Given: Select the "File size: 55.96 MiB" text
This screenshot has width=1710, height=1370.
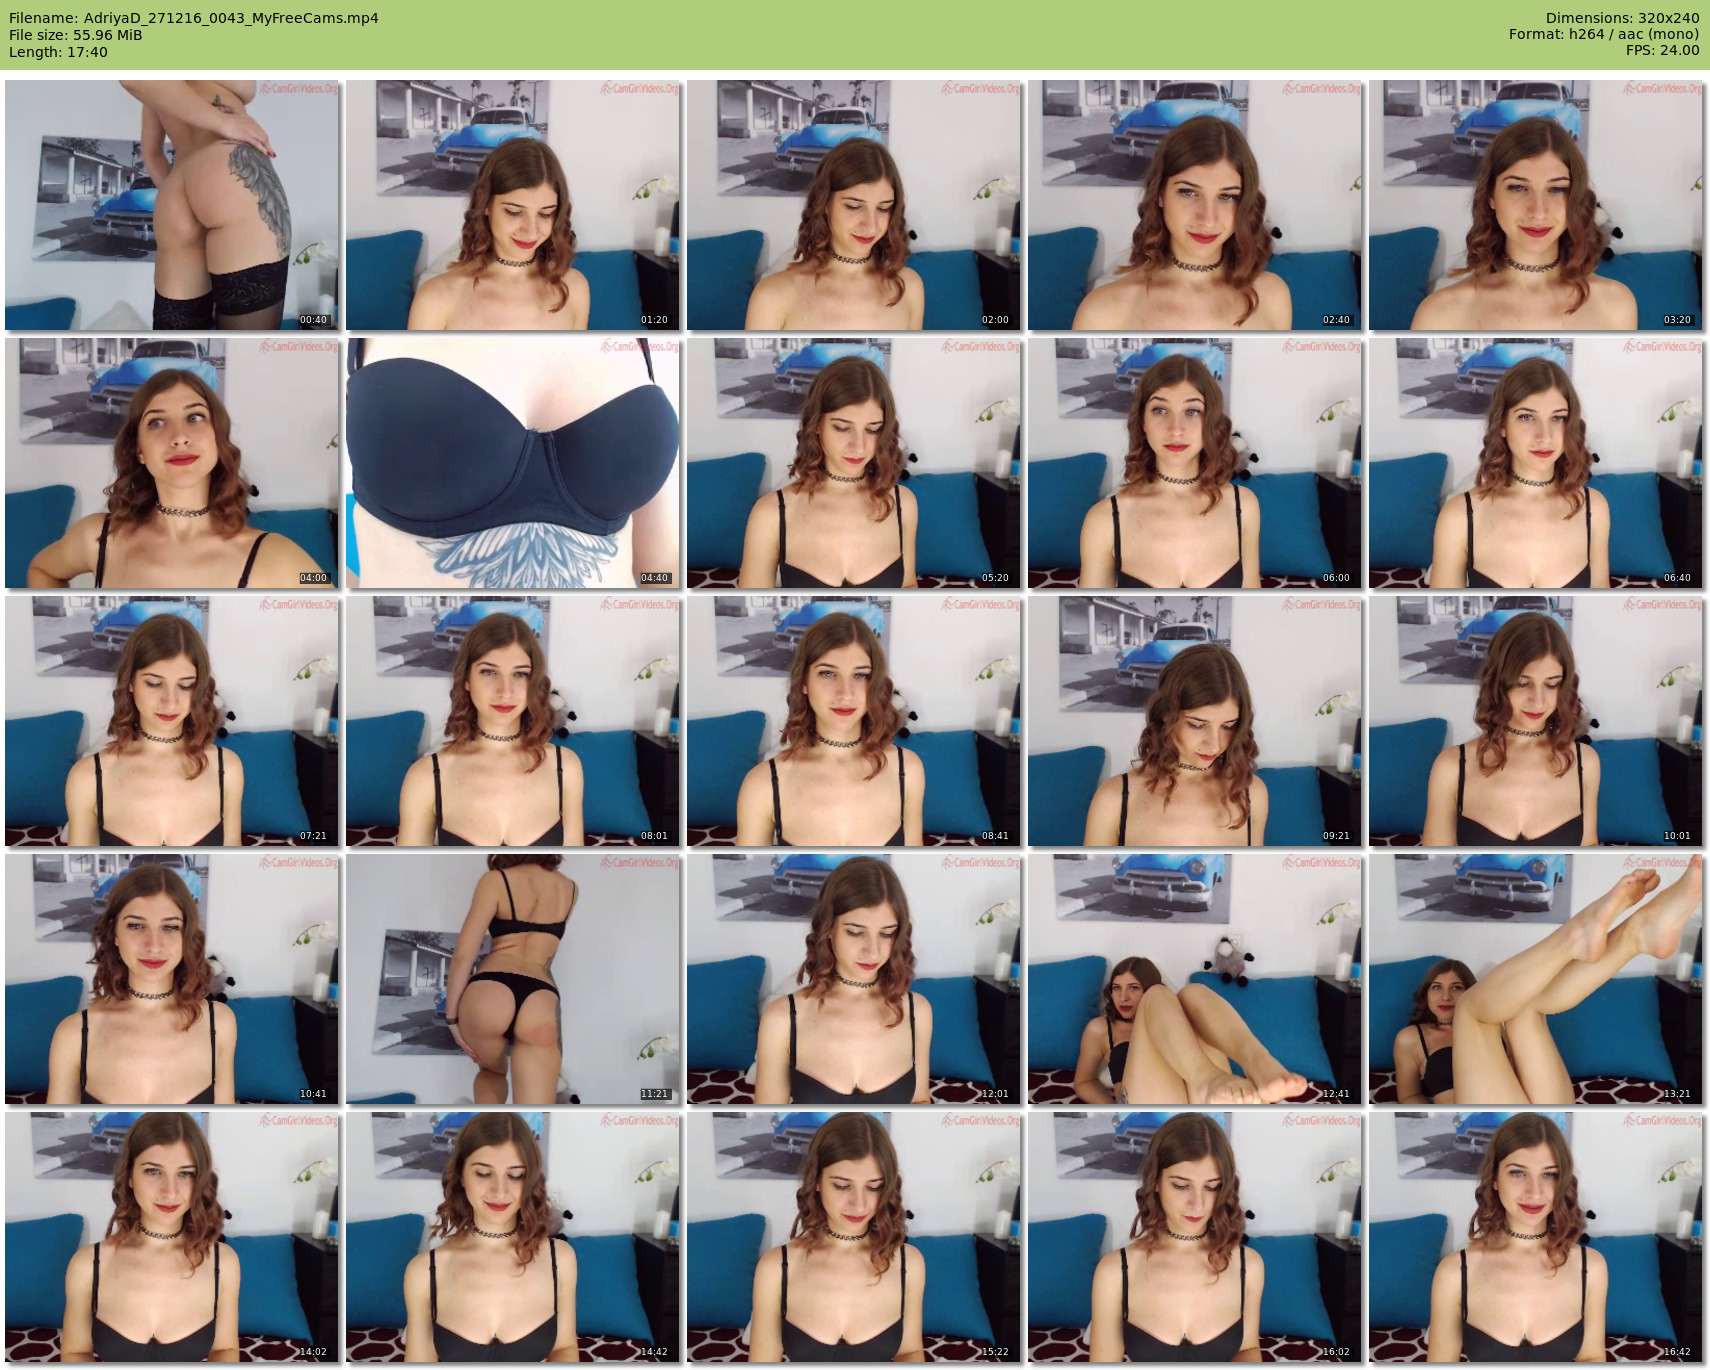Looking at the screenshot, I should point(76,35).
